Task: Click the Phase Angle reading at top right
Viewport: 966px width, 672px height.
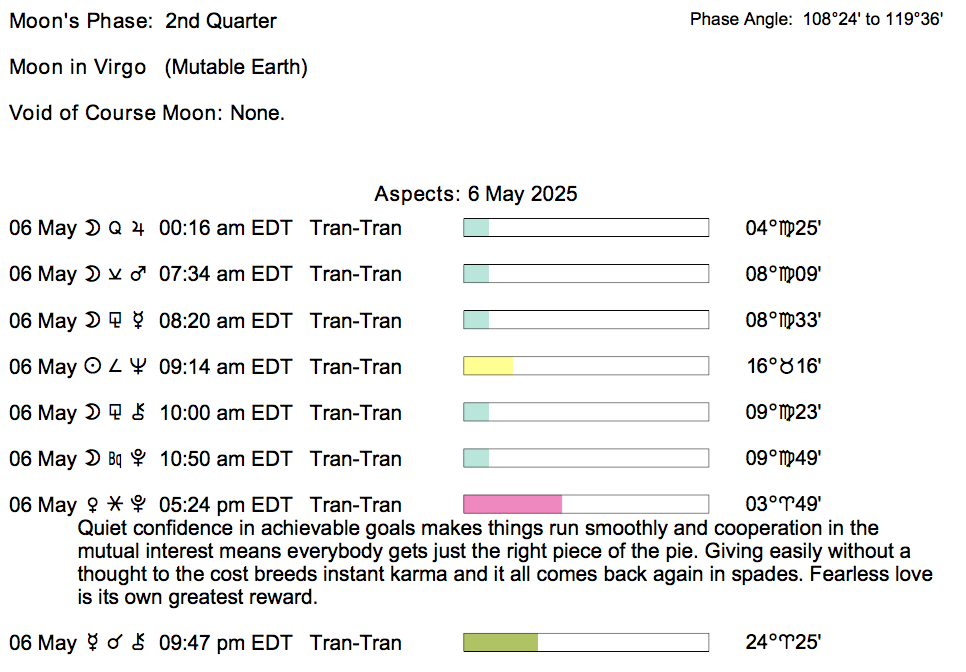Action: tap(816, 20)
